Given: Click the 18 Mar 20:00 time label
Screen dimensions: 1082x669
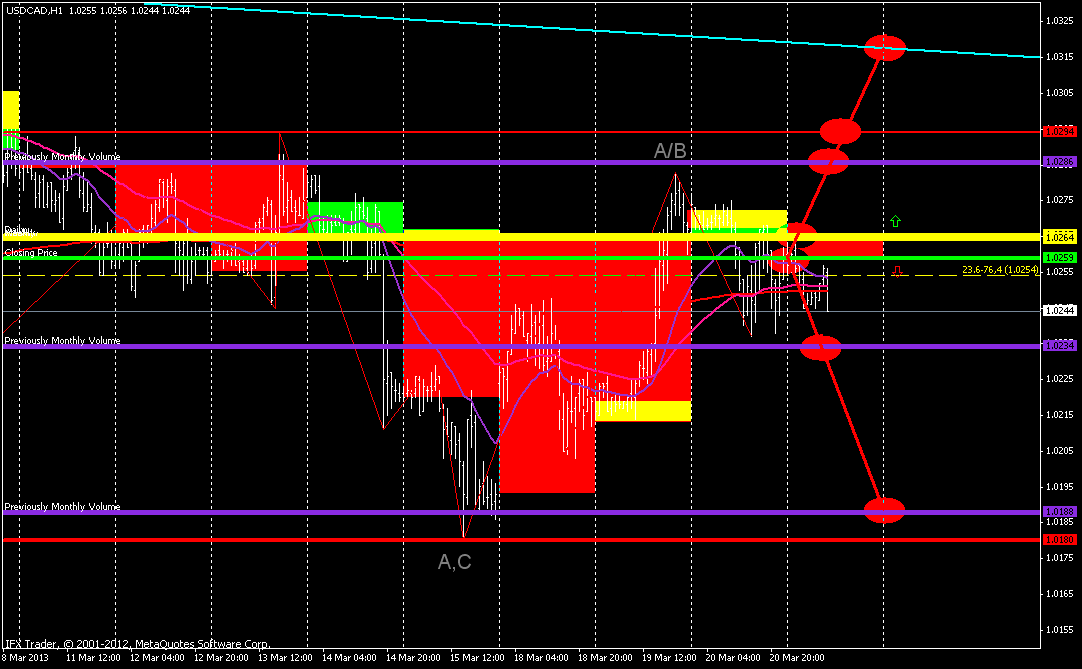Looking at the screenshot, I should [605, 657].
